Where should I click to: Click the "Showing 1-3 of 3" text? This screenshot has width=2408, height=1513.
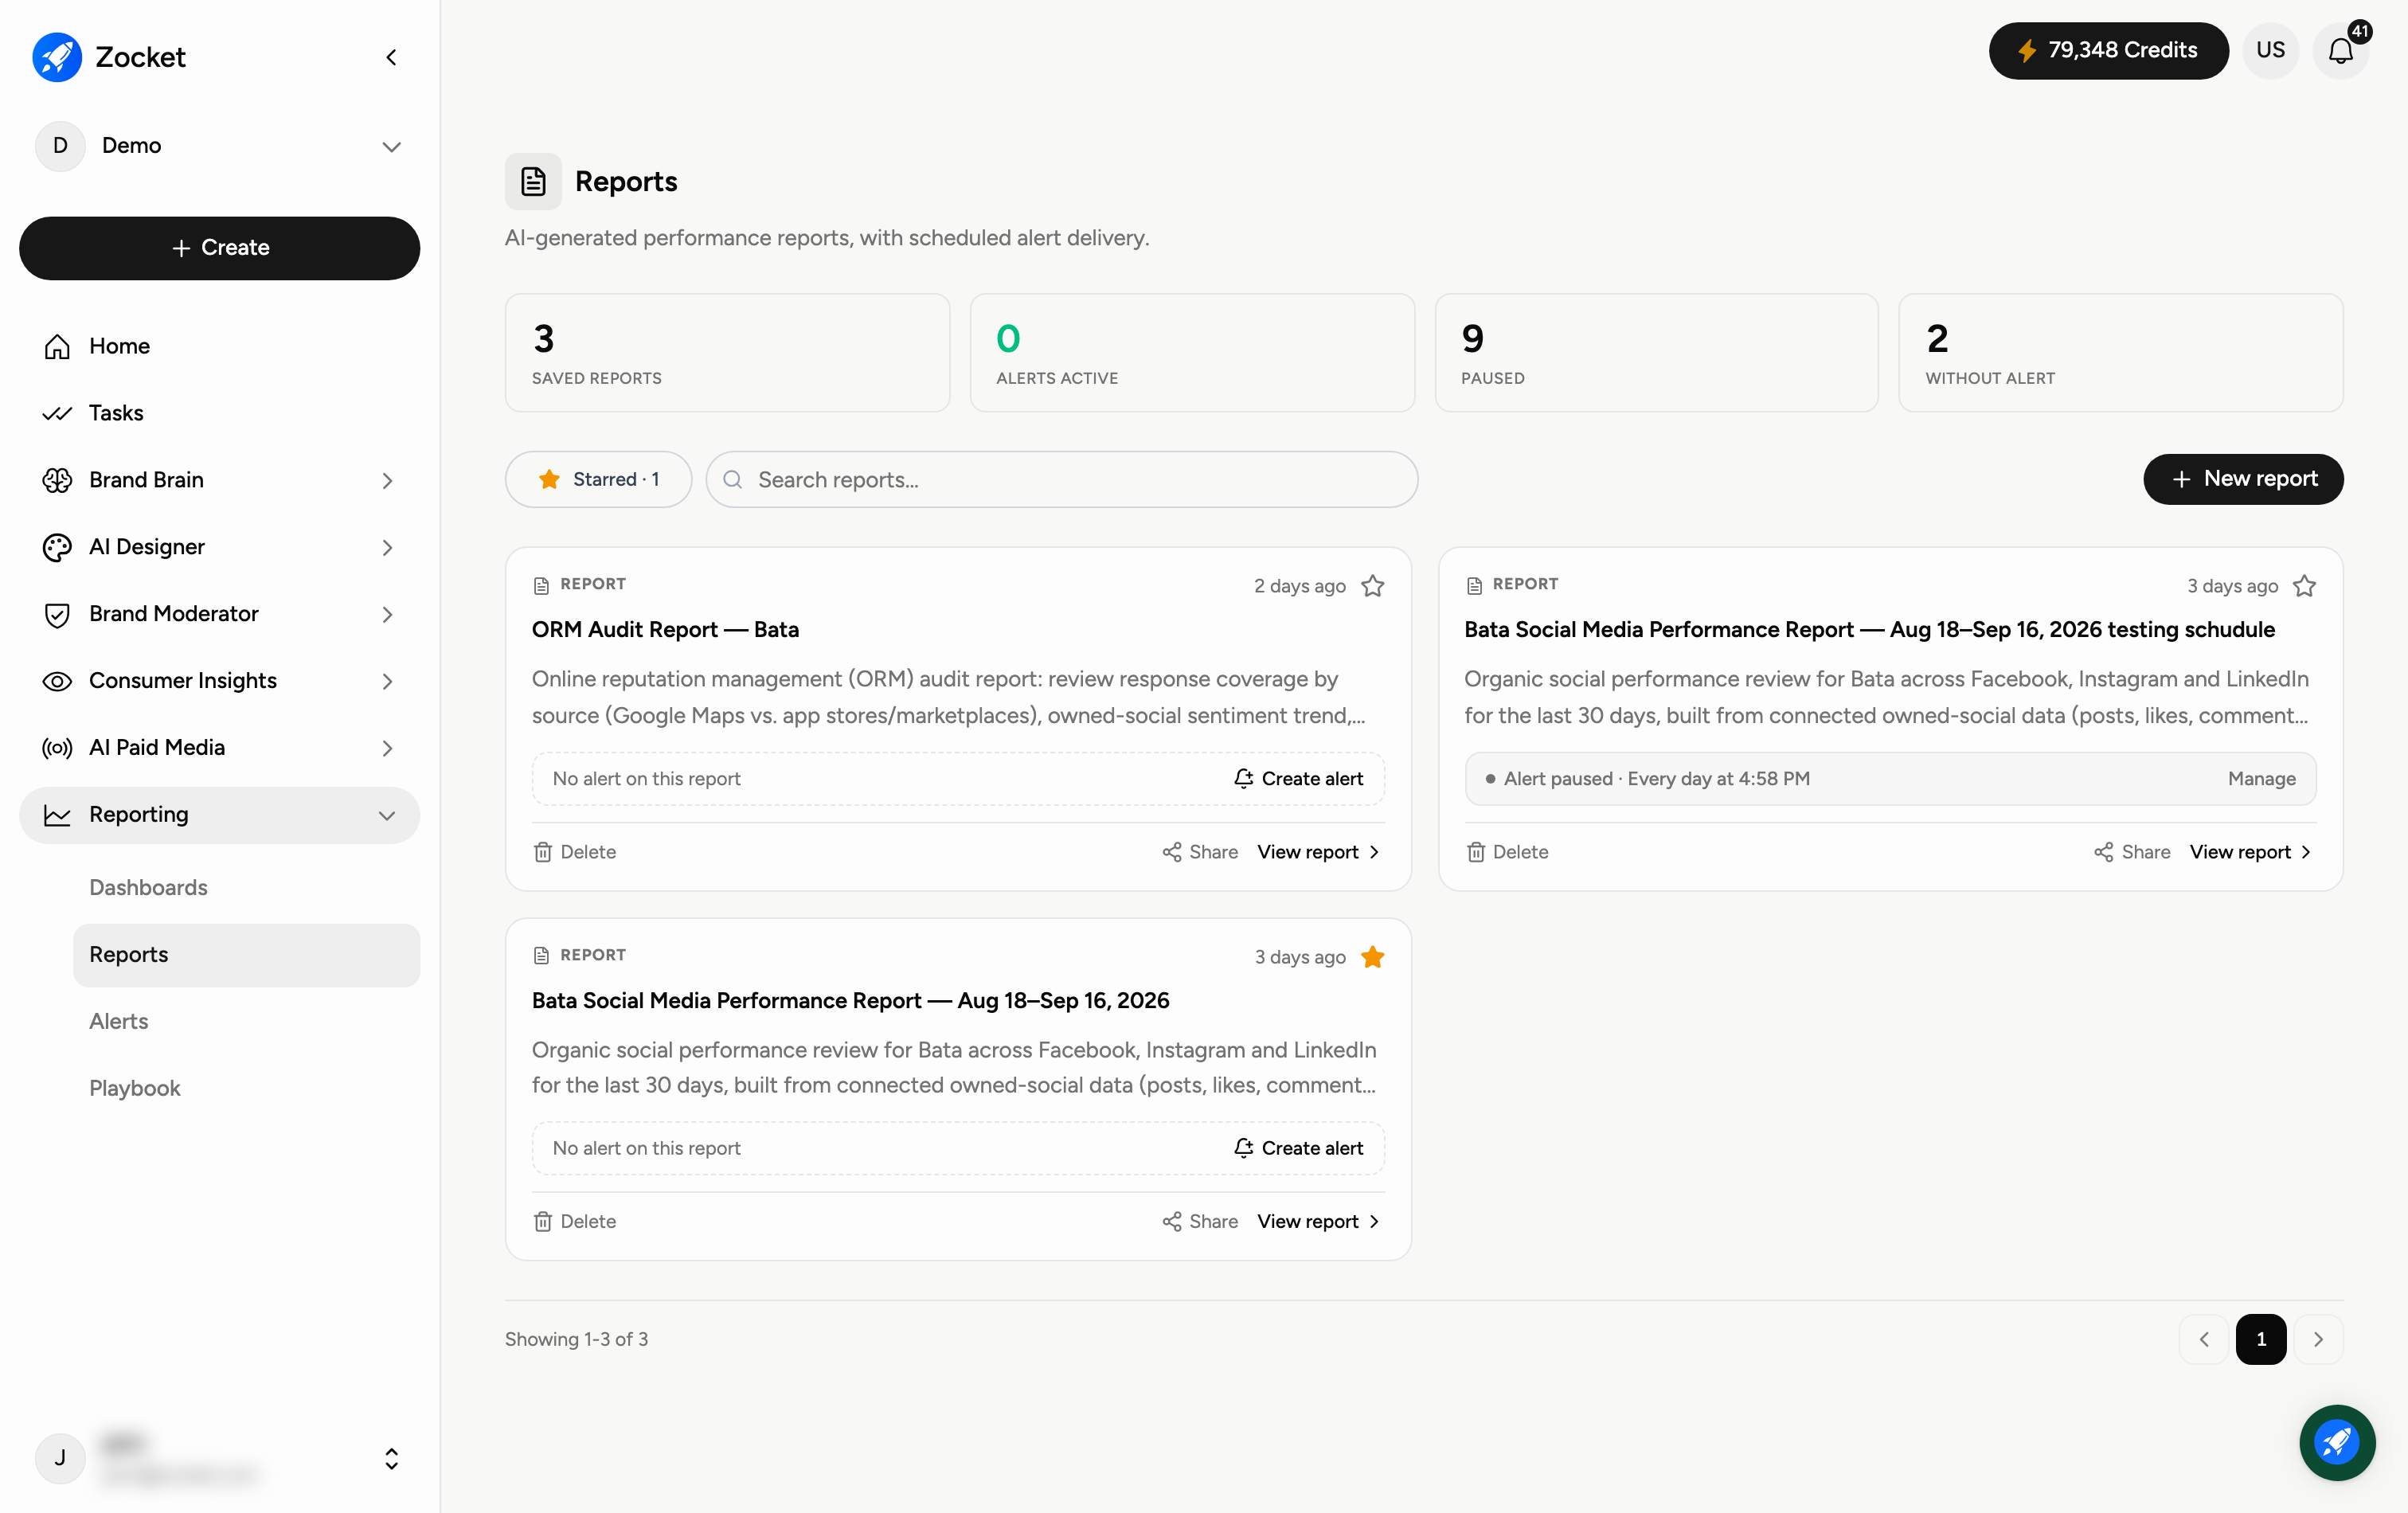coord(576,1339)
